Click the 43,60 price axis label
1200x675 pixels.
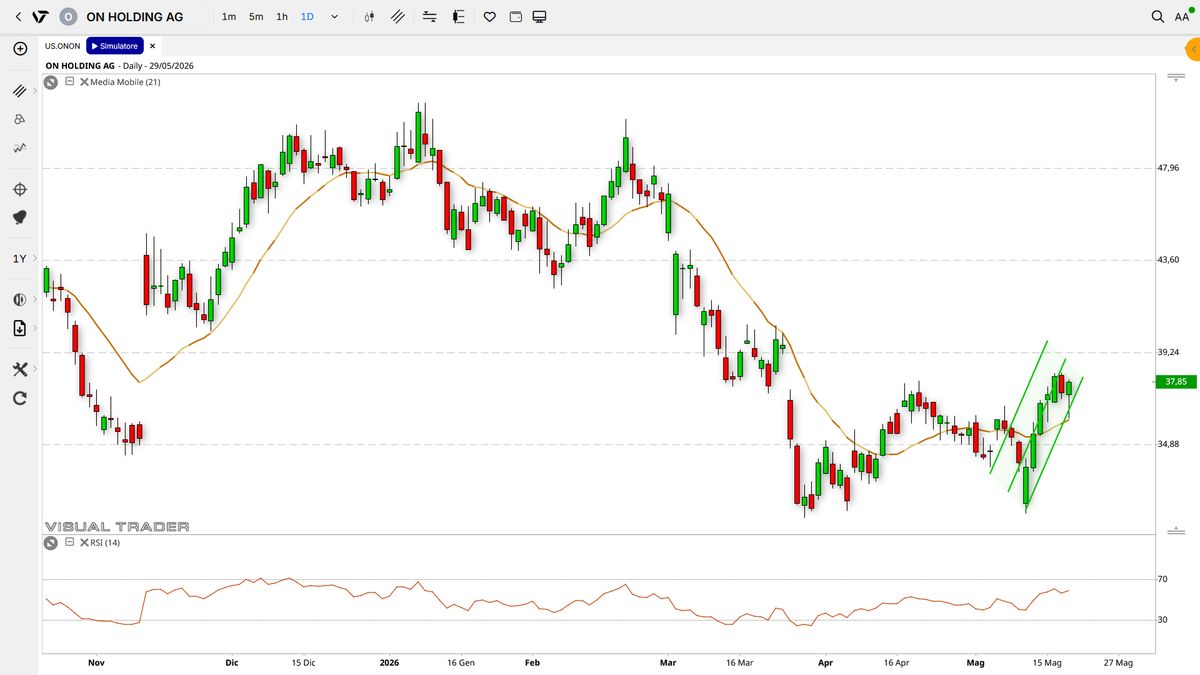pos(1168,260)
